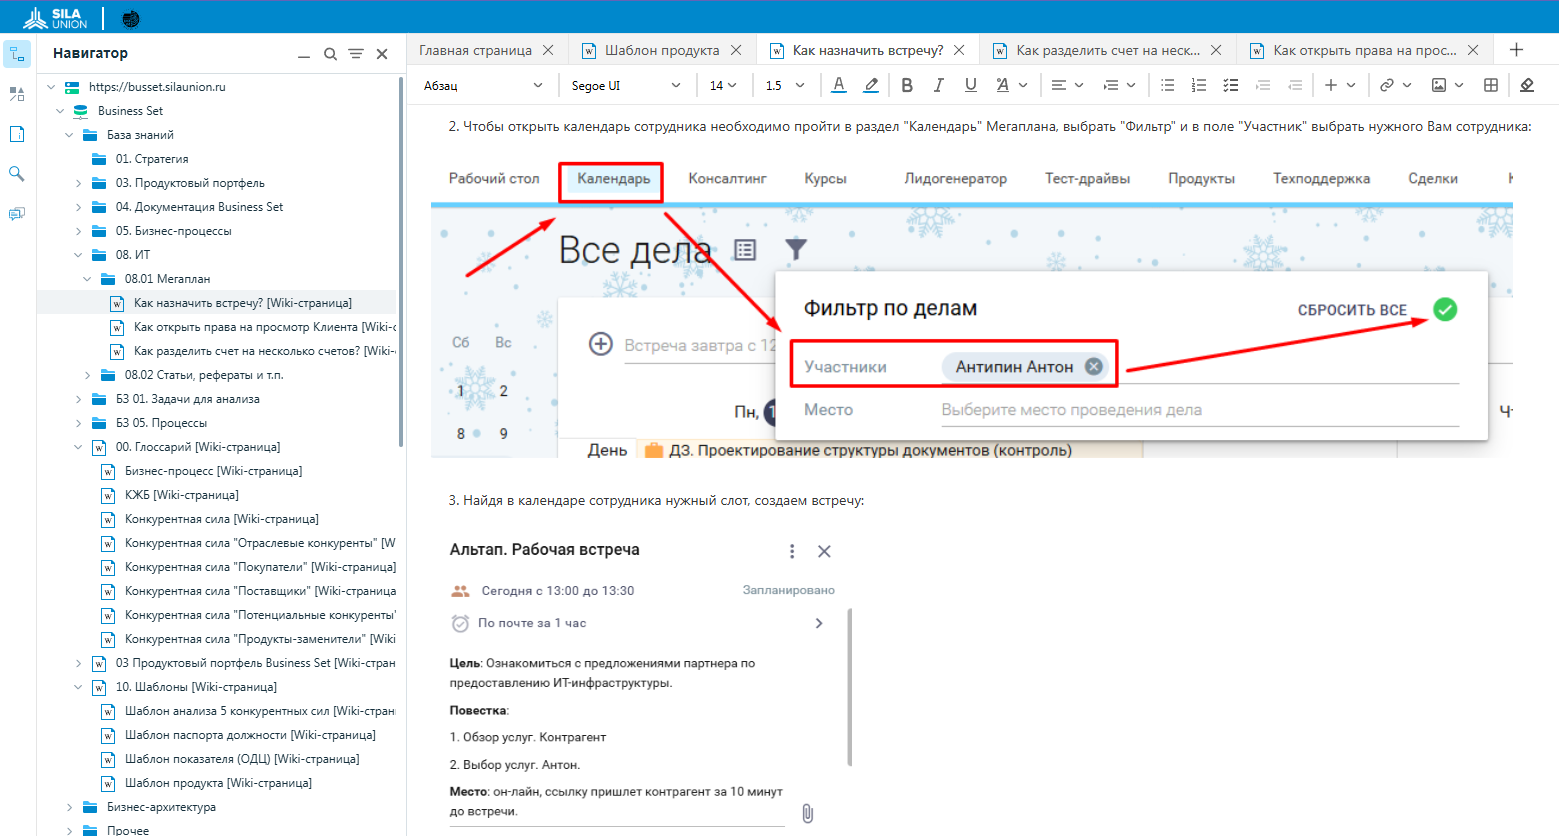Open the properties info panel icon
Viewport: 1559px width, 836px height.
16,134
